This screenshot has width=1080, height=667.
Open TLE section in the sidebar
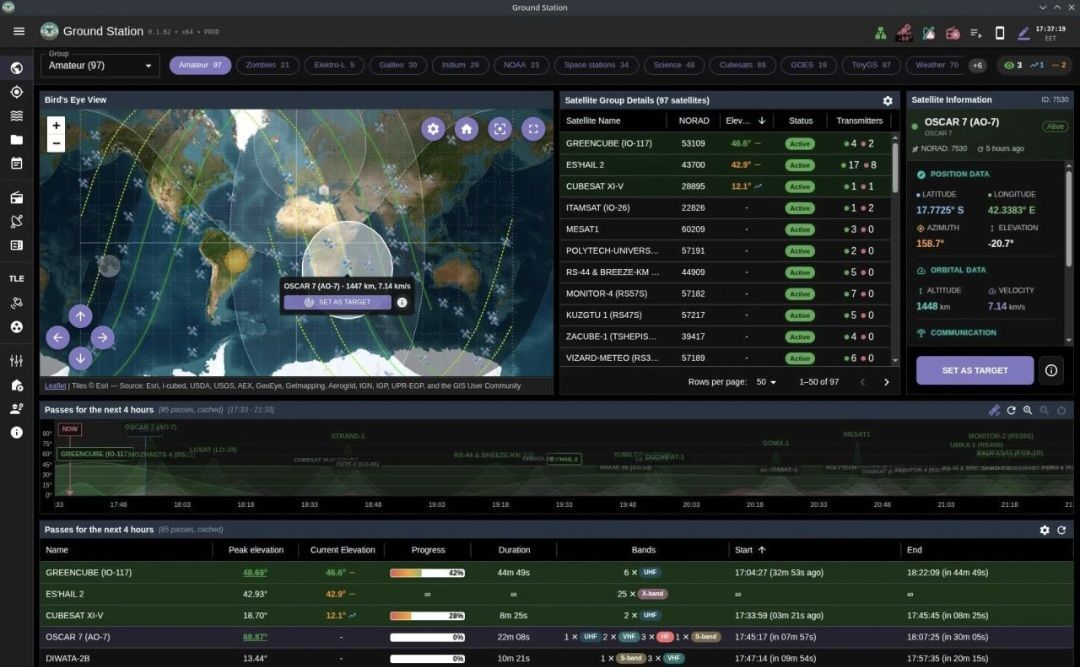(17, 278)
